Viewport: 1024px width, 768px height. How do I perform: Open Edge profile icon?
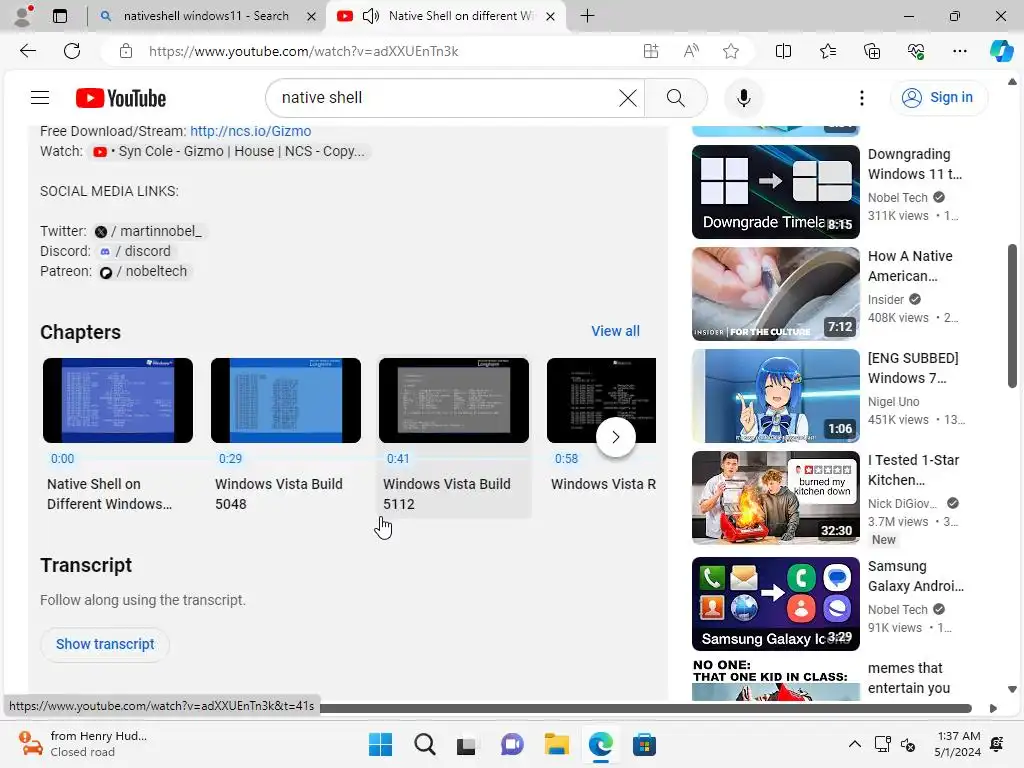pyautogui.click(x=24, y=16)
